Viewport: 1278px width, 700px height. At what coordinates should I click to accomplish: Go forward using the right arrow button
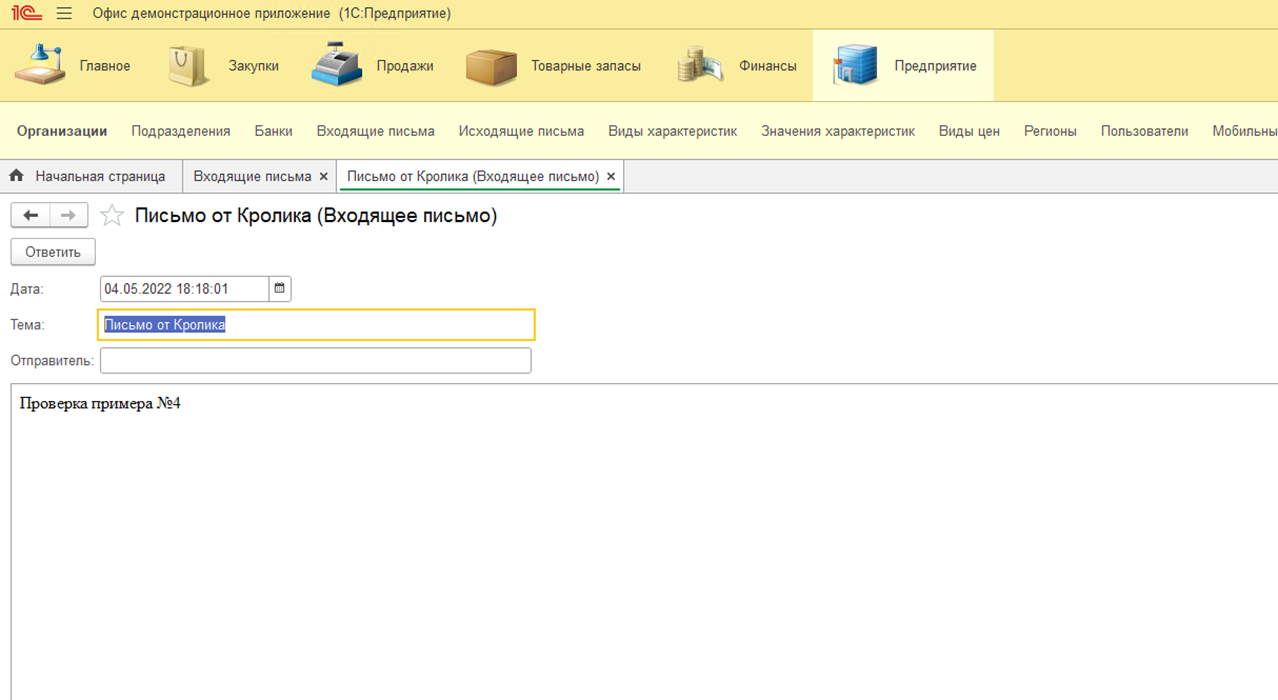coord(68,215)
